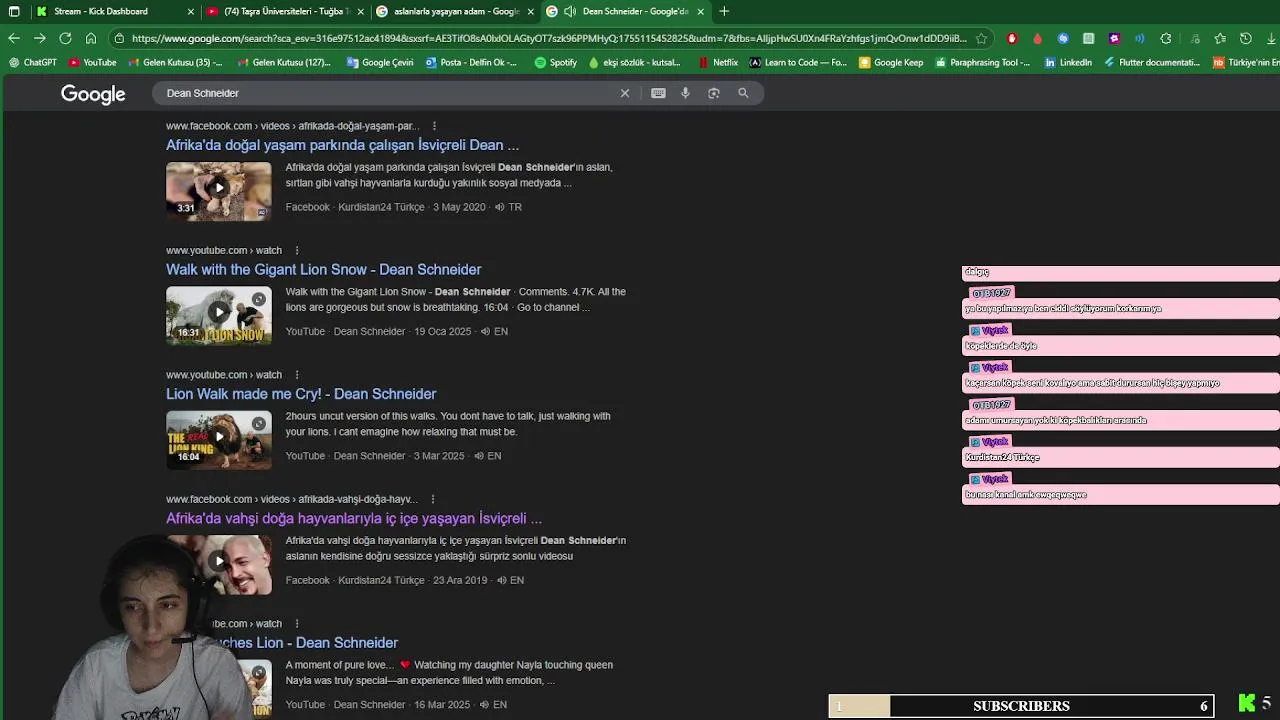Open Afrika'da vahşi doğa hayvanlarıyla result

coord(354,519)
